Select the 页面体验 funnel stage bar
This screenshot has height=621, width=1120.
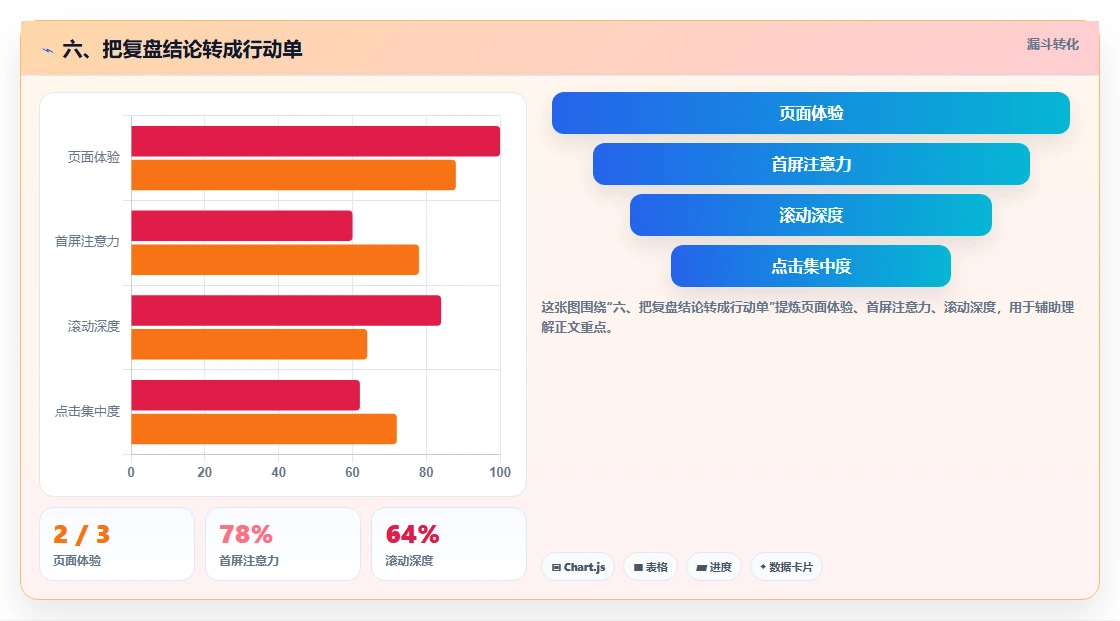811,113
